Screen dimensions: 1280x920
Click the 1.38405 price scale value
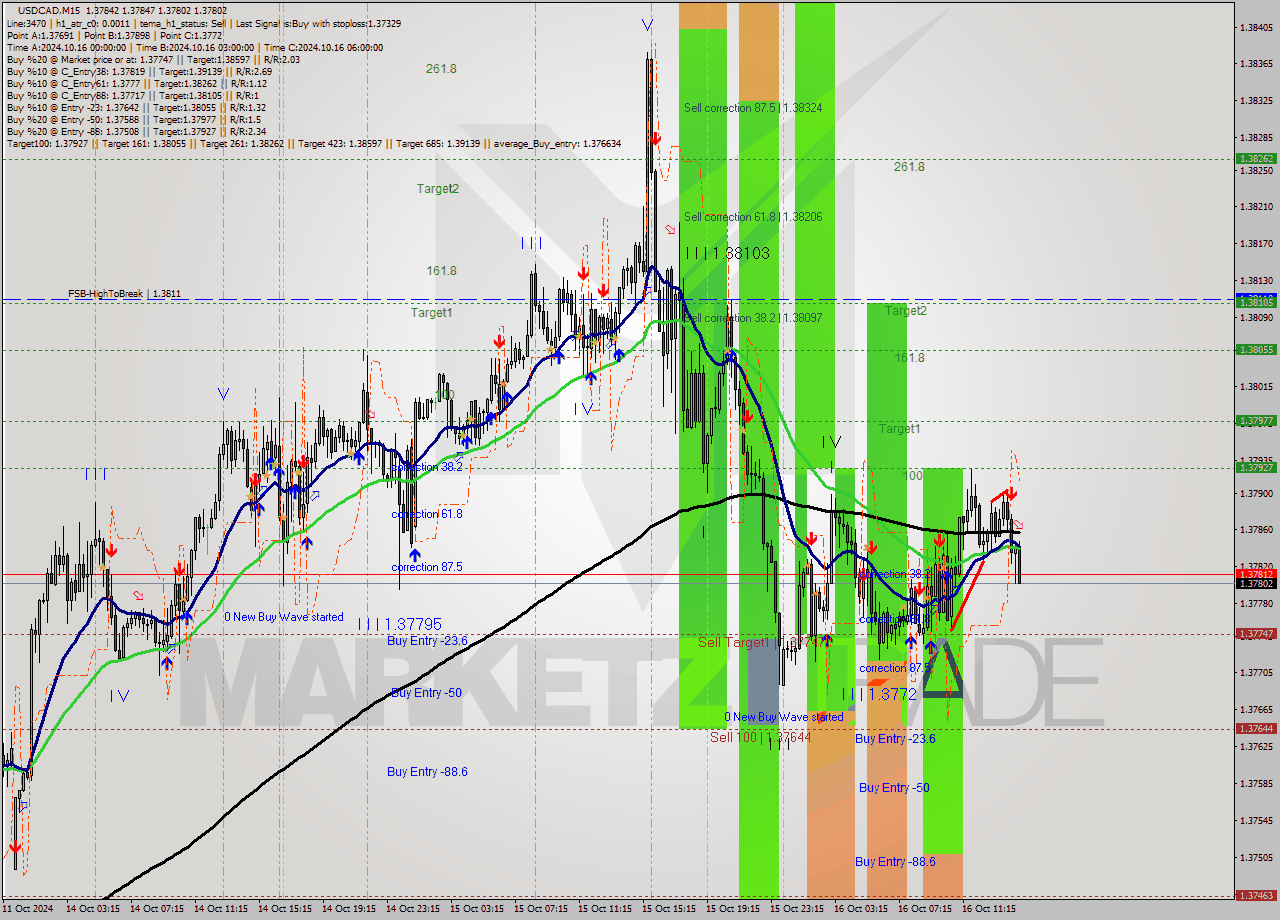(1257, 27)
